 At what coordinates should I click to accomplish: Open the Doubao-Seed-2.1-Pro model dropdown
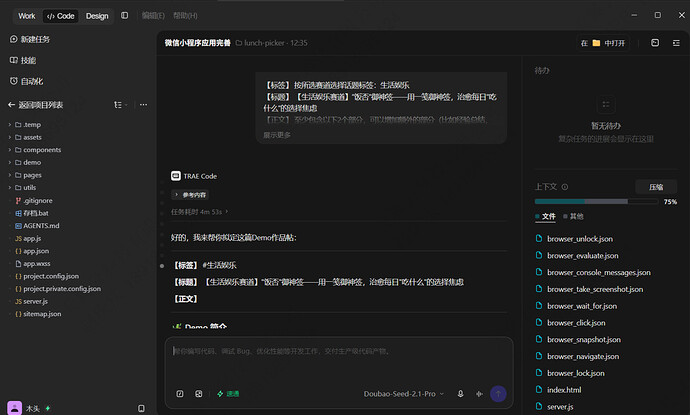[x=404, y=394]
